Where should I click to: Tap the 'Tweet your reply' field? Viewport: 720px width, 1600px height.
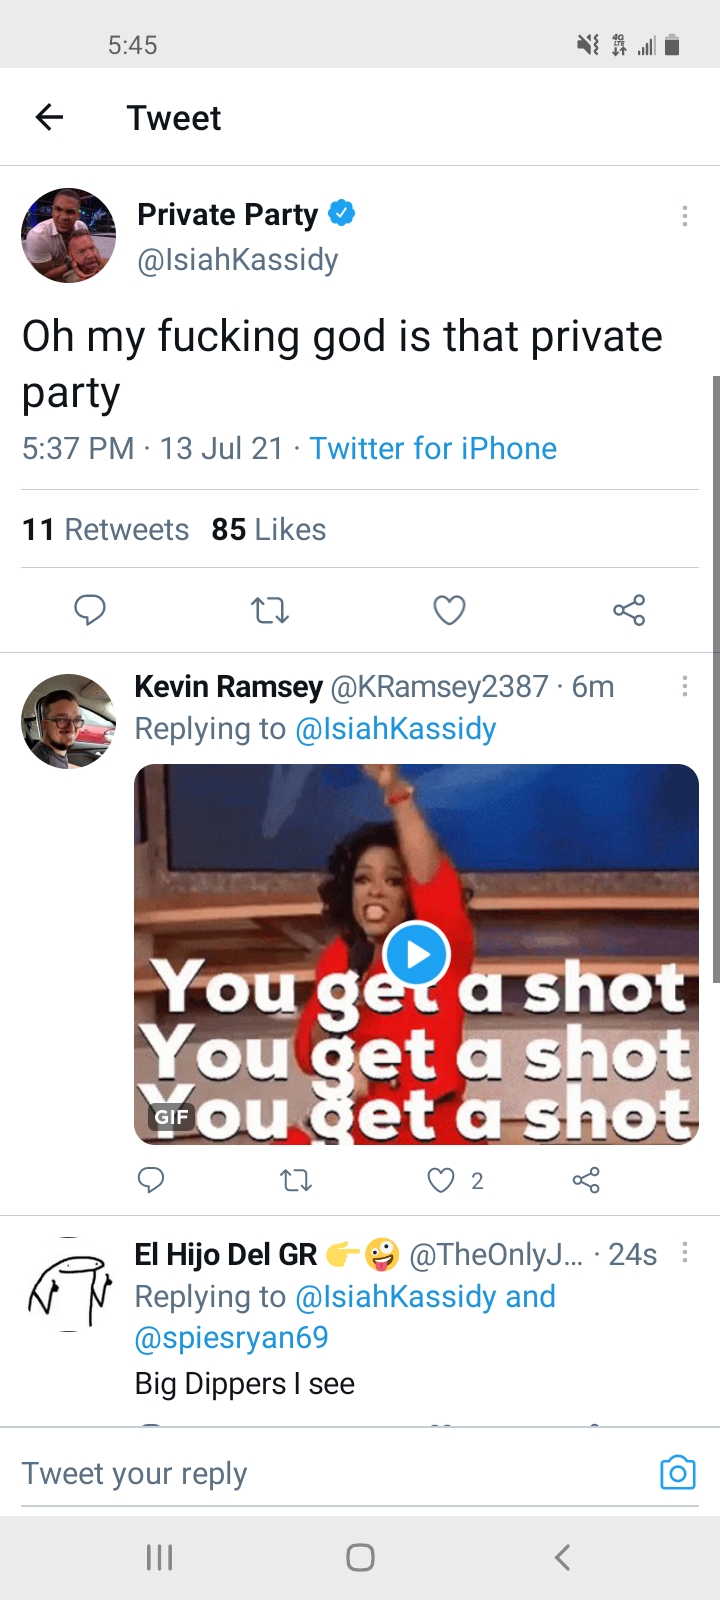tap(330, 1473)
